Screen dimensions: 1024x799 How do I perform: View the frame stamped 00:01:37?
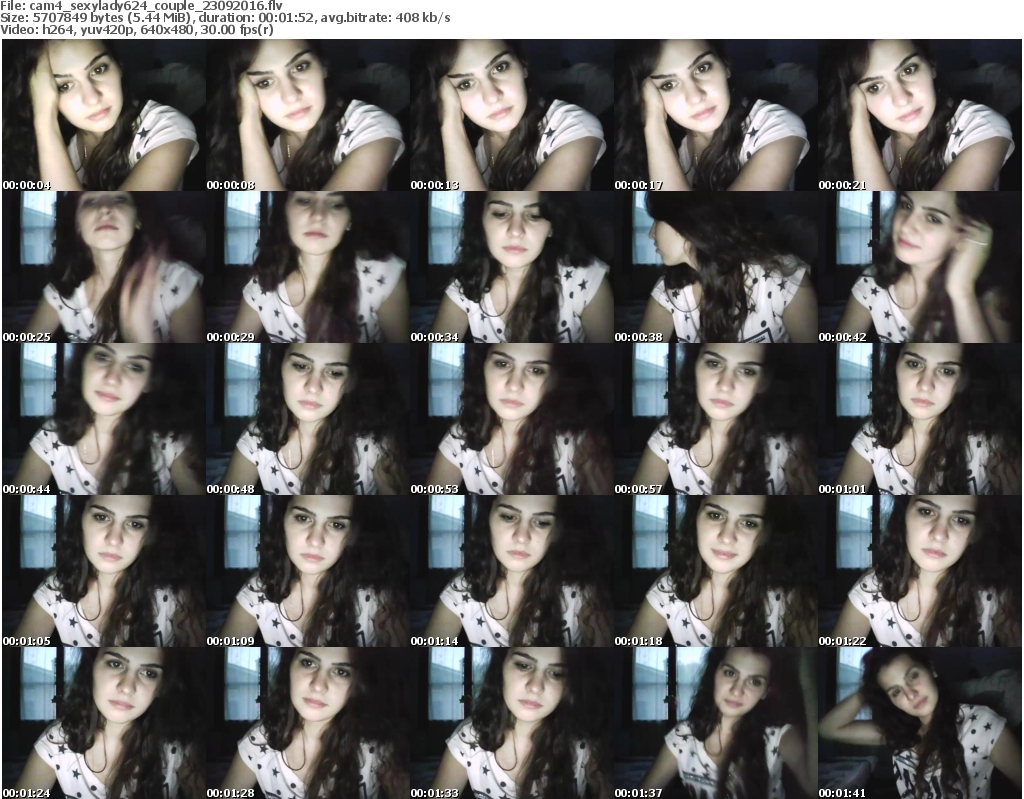(716, 723)
